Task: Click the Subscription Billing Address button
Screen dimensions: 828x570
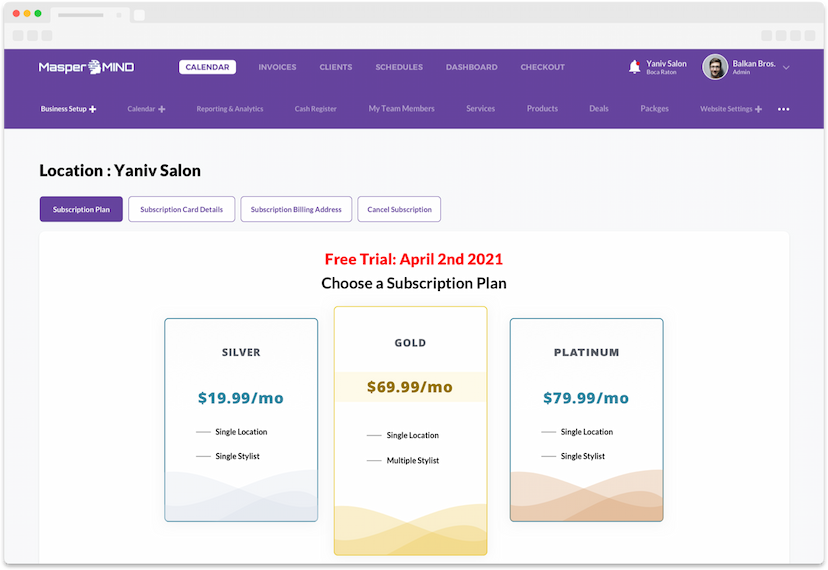Action: point(296,209)
